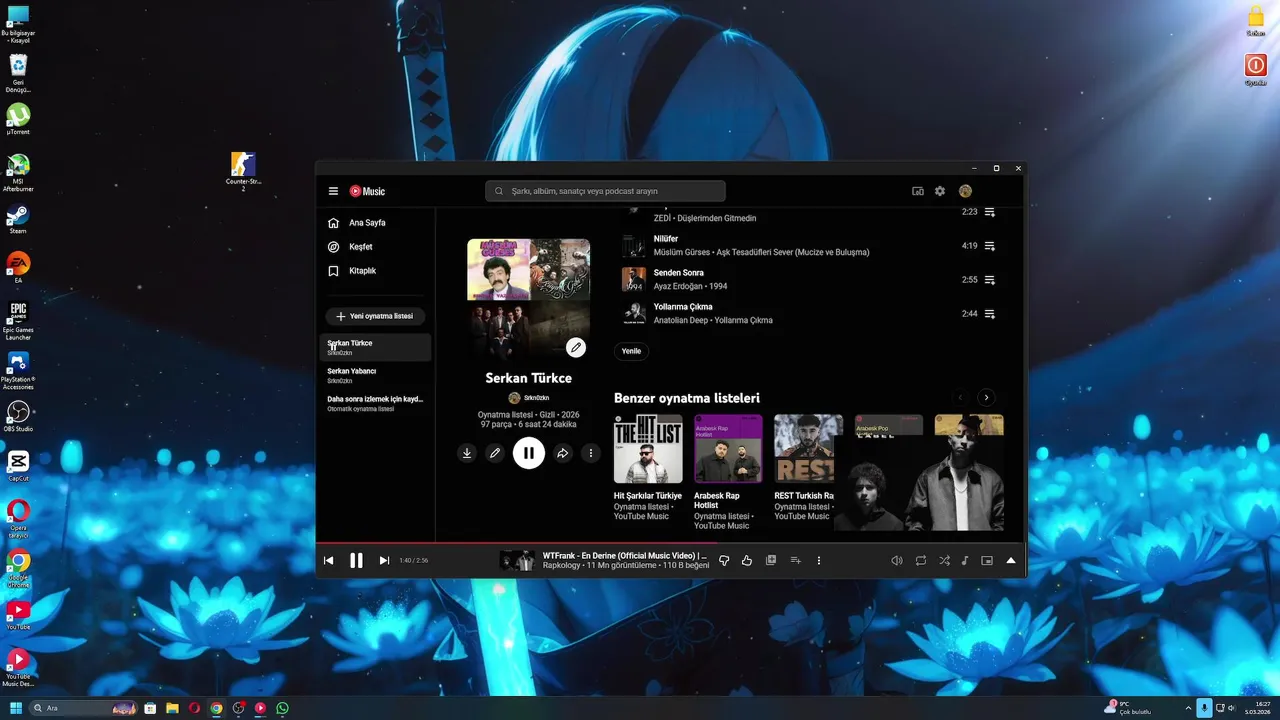
Task: Open queue menu for Nilüfer row
Action: point(990,246)
